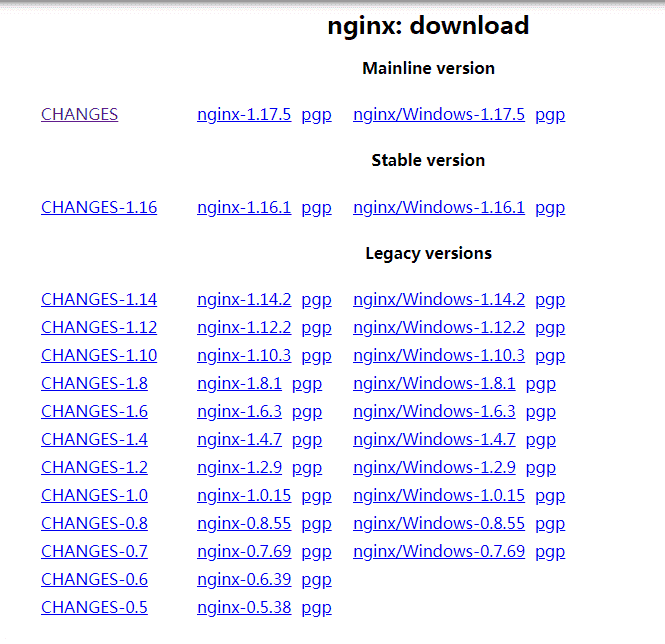Open CHANGES-1.10 link
This screenshot has width=665, height=644.
click(99, 356)
